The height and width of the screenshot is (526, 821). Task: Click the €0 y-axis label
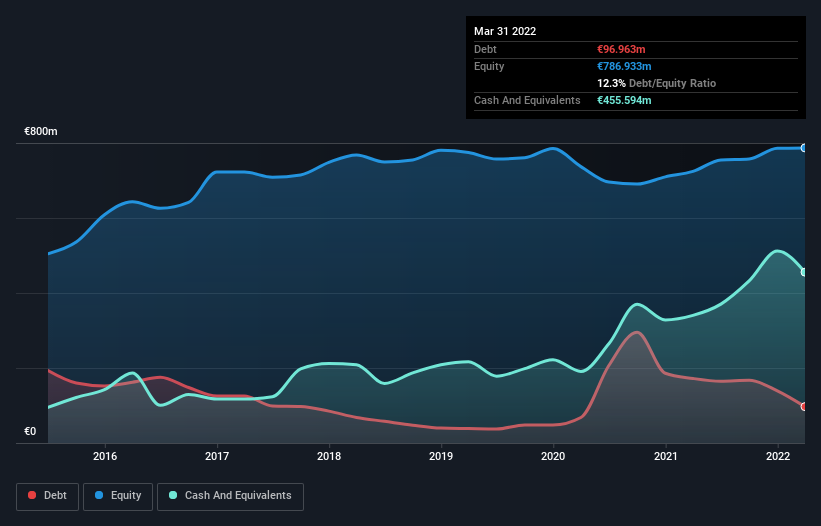click(30, 431)
